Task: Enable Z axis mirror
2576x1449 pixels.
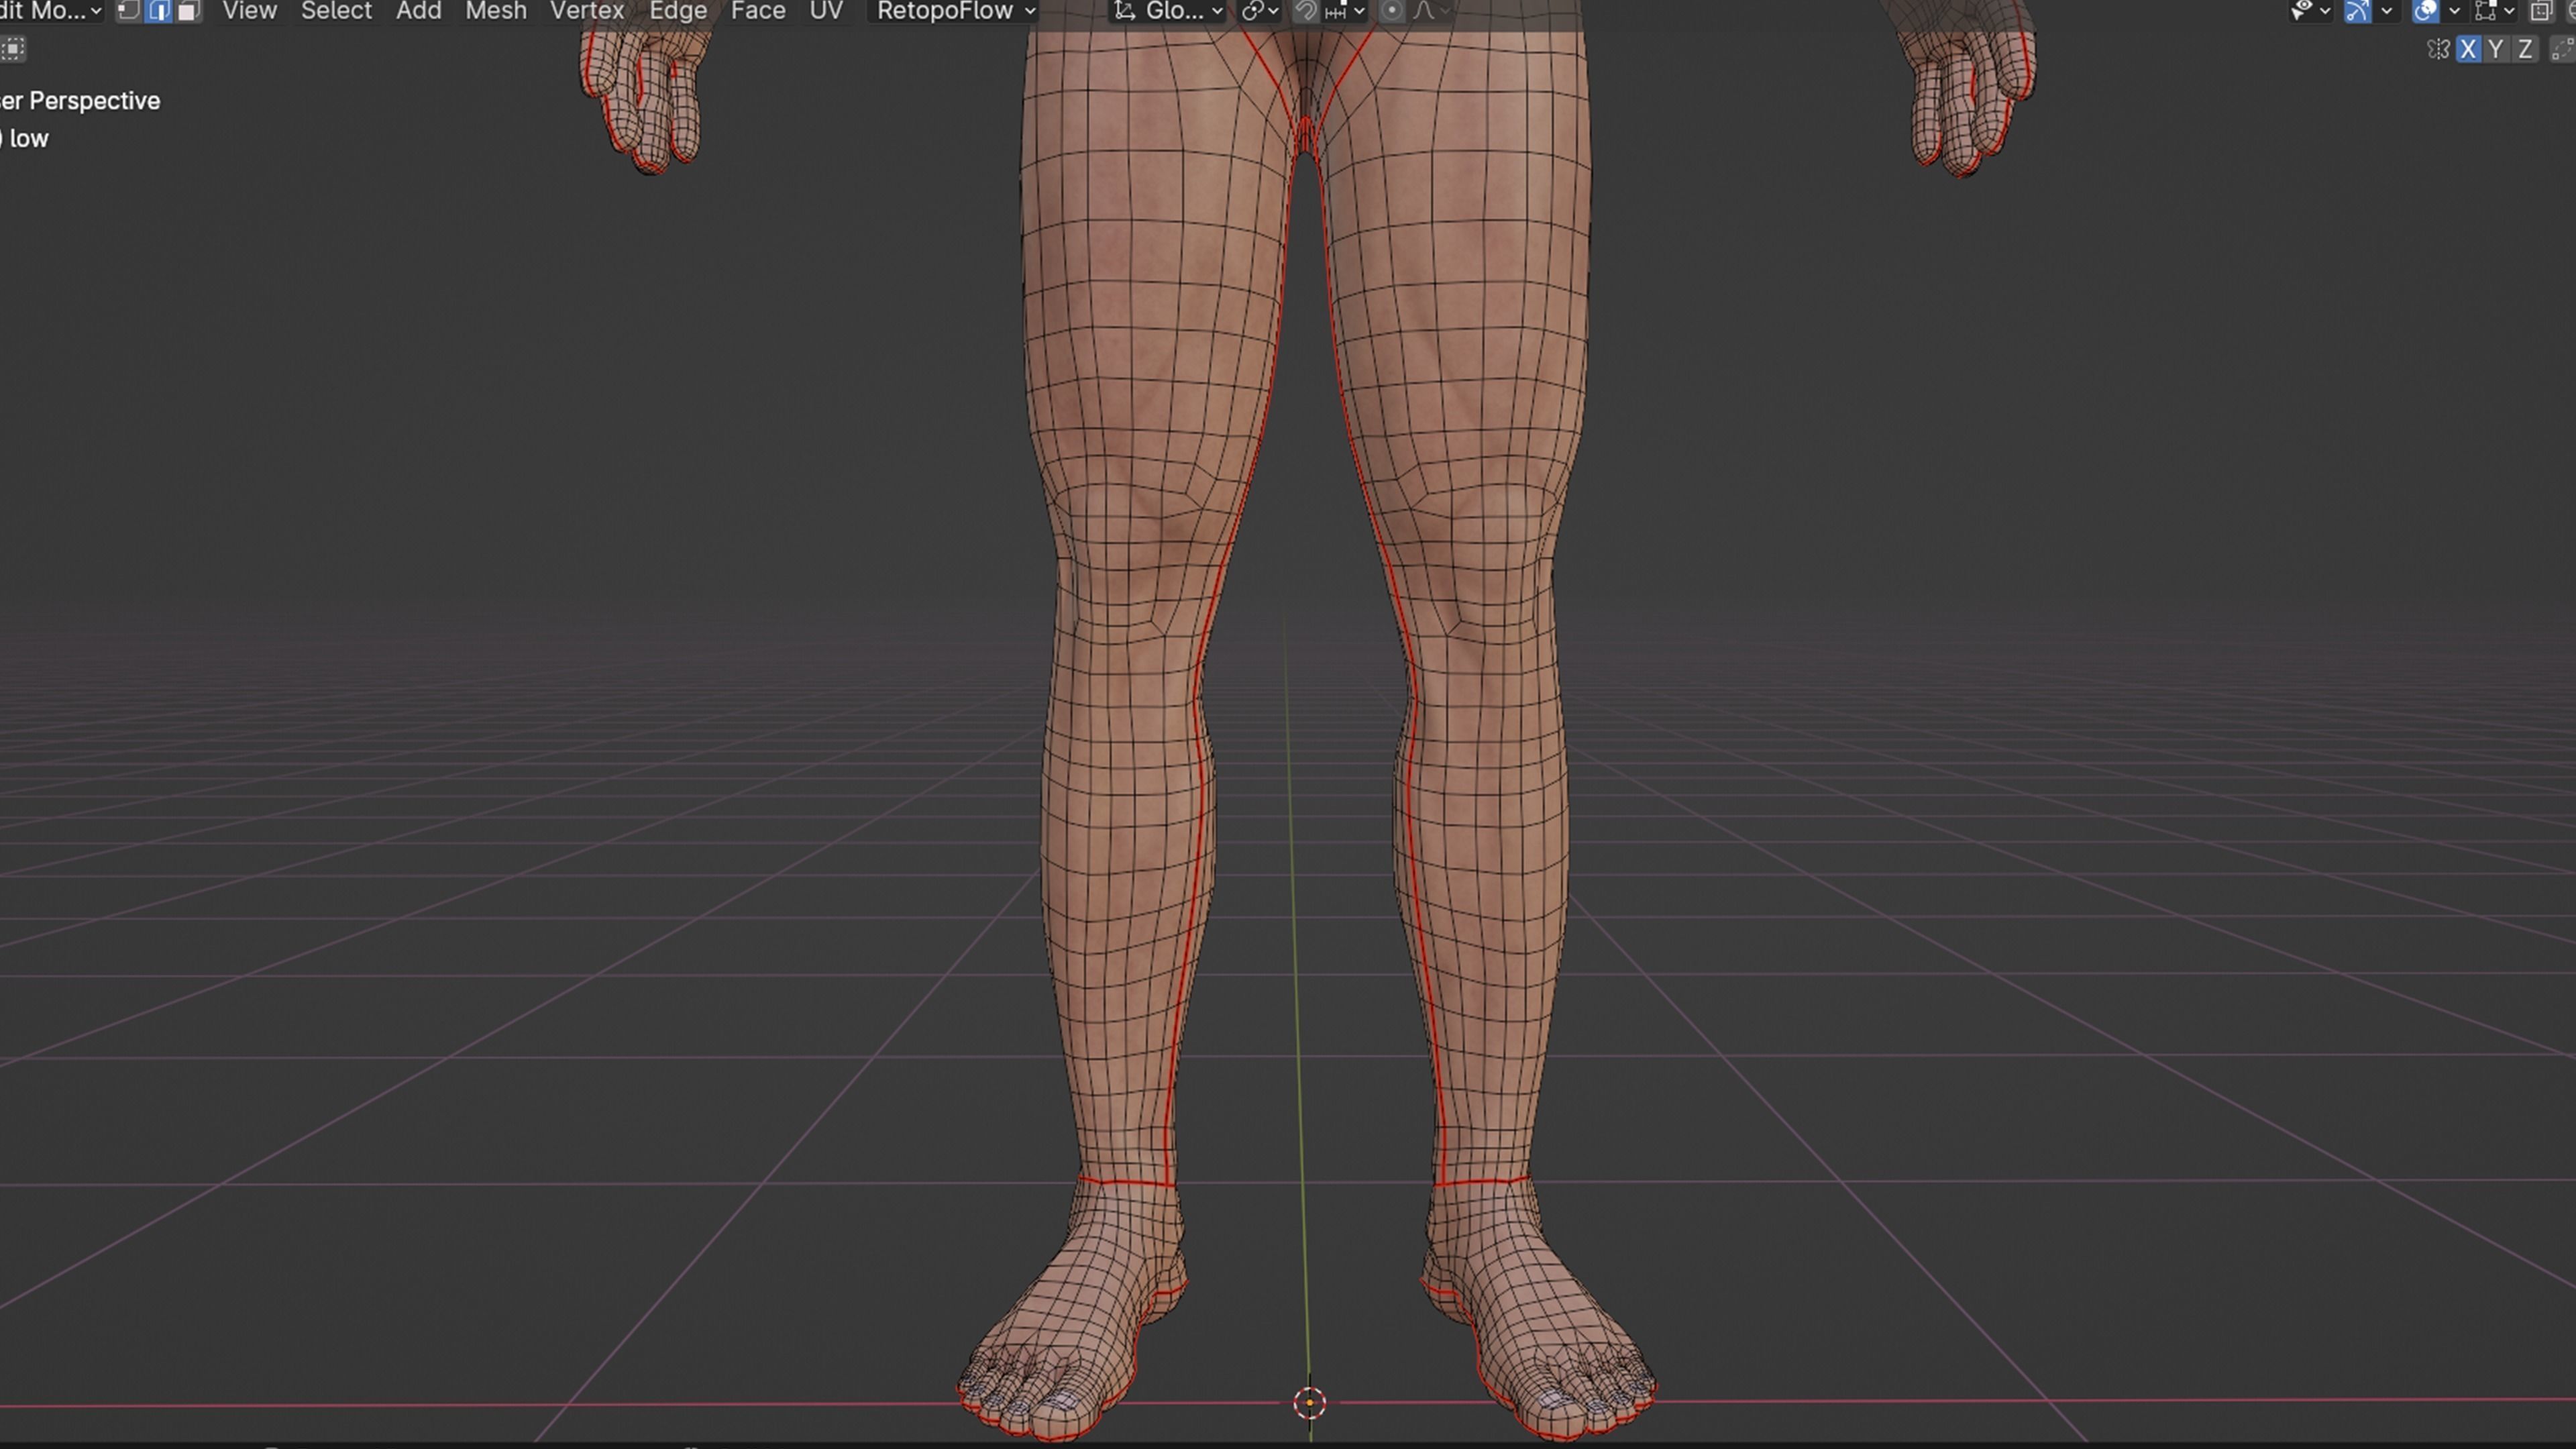Action: pyautogui.click(x=2525, y=49)
